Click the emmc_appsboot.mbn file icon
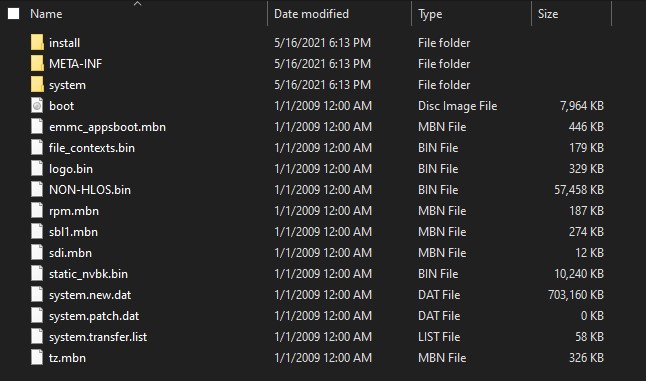The image size is (646, 381). point(37,126)
